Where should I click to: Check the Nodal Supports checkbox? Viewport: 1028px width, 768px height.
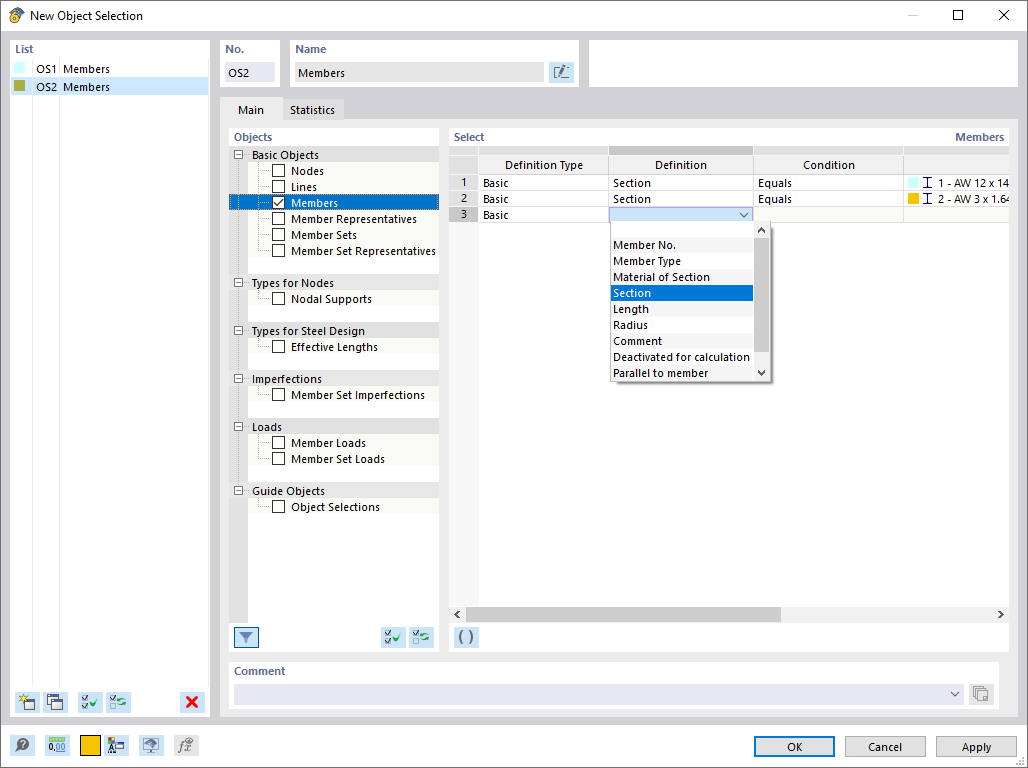tap(279, 298)
